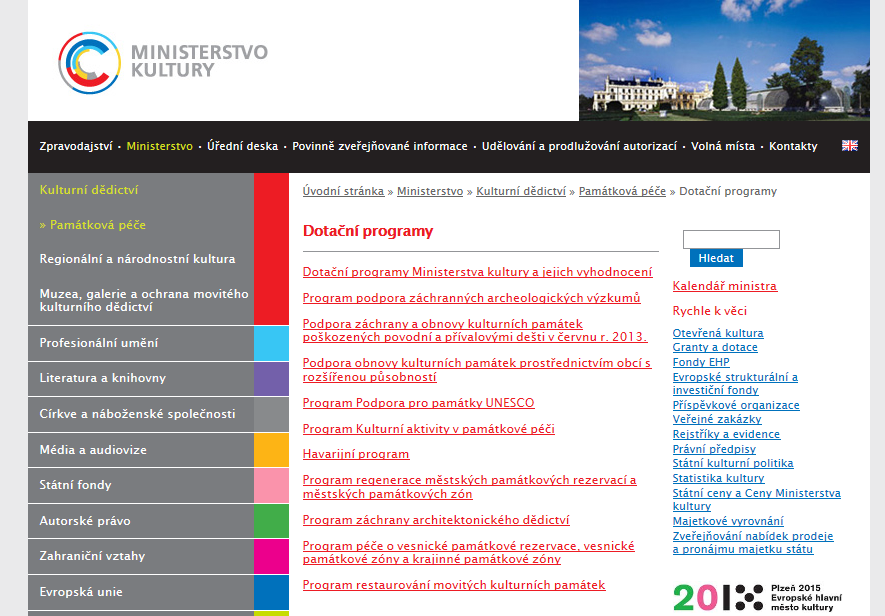Screen dimensions: 885x616
Task: Open Regionální a národnostní kultura sidebar item
Action: (x=137, y=259)
